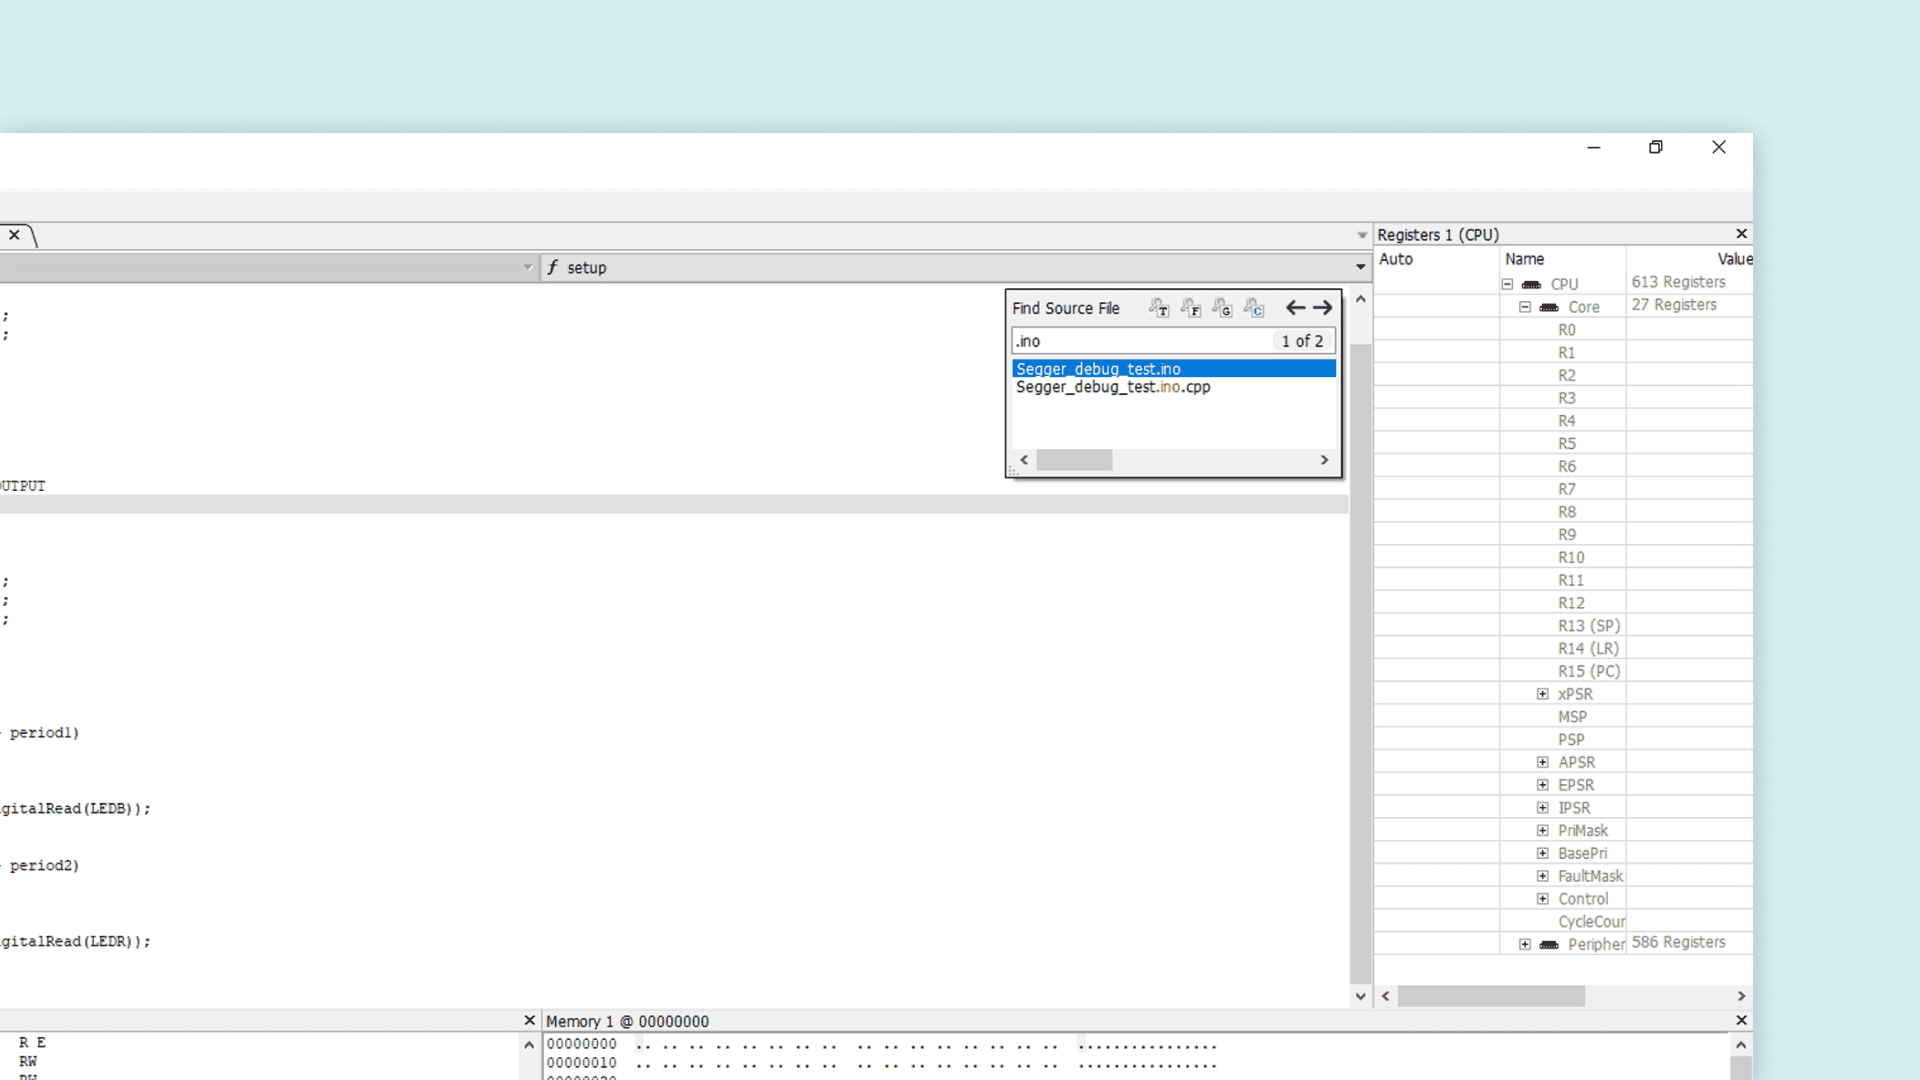Open the setup function dropdown

pos(1360,267)
